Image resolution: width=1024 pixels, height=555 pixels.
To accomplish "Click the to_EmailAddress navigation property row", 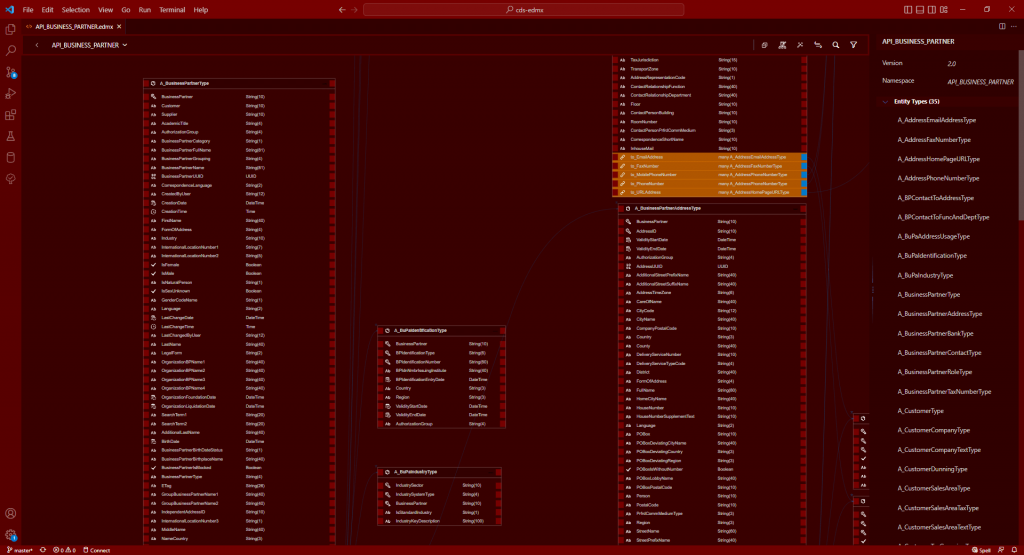I will (709, 157).
